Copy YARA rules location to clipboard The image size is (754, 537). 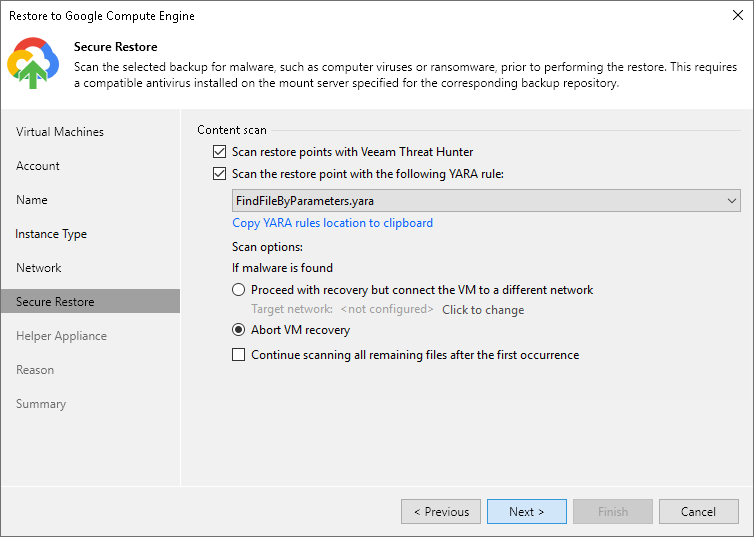point(332,223)
